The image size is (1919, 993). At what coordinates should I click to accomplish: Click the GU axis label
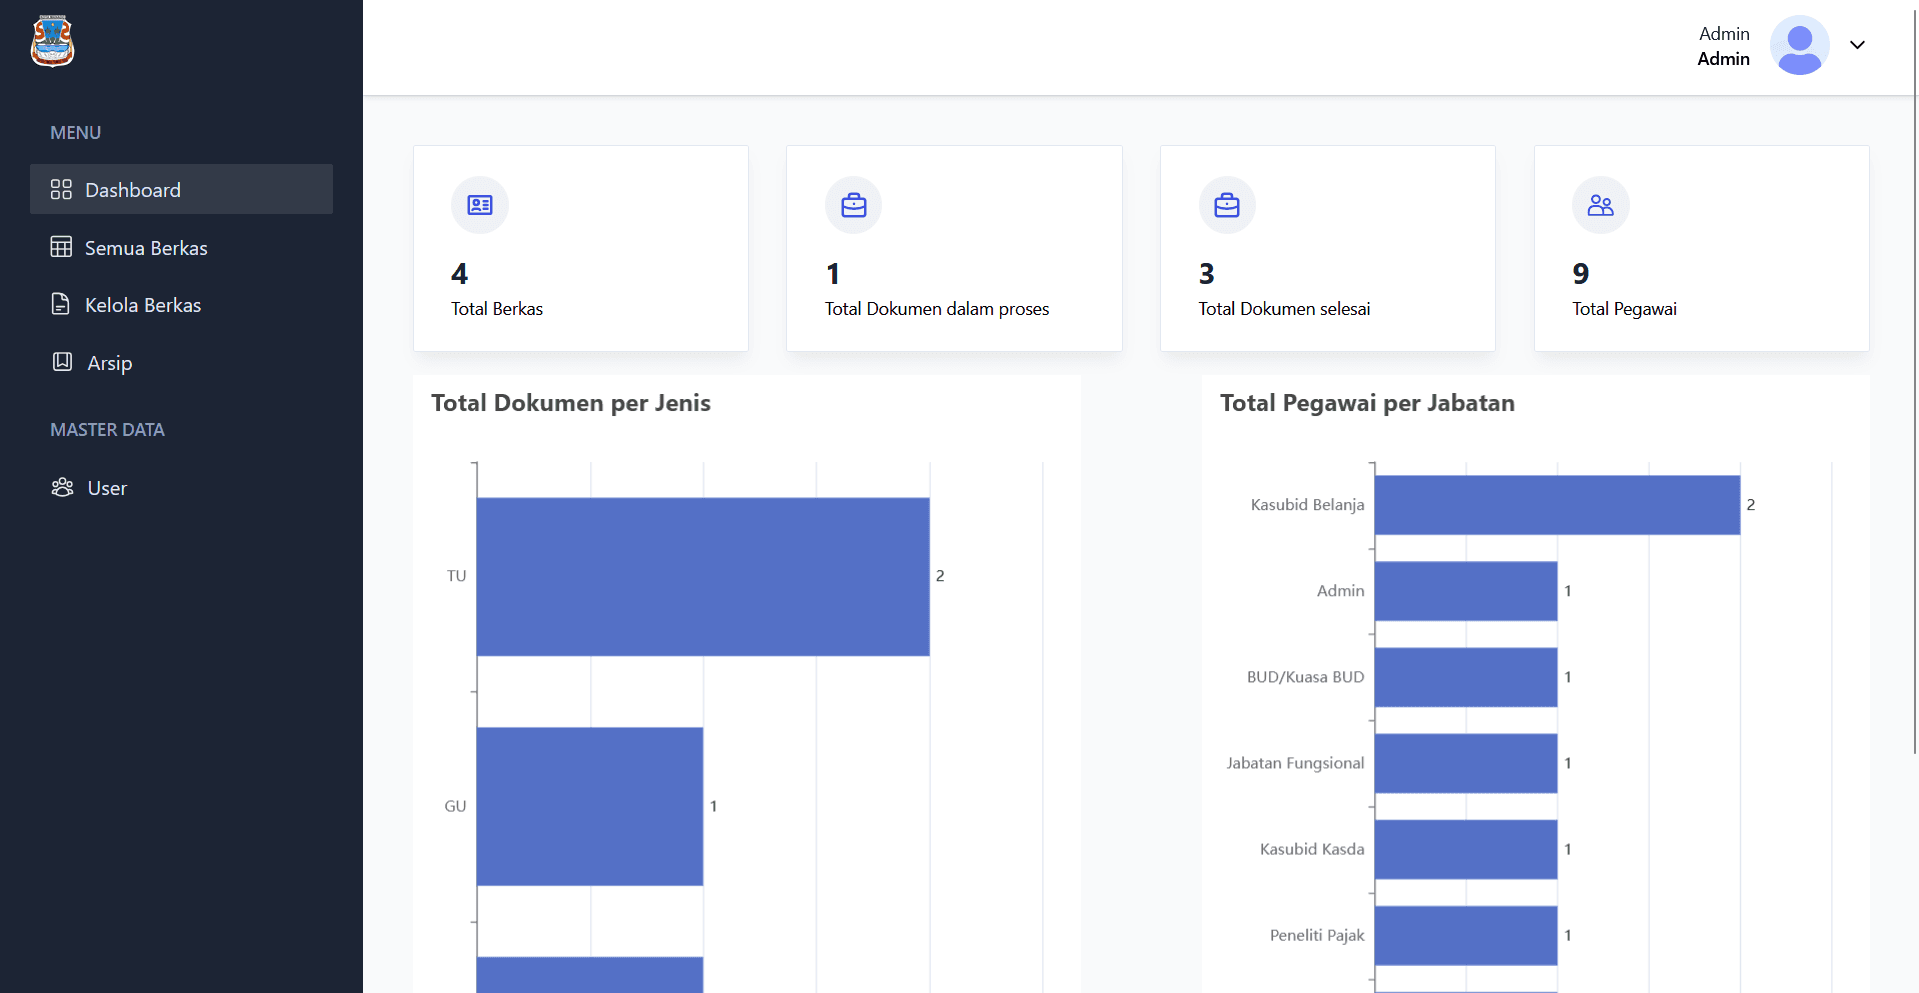(x=455, y=806)
